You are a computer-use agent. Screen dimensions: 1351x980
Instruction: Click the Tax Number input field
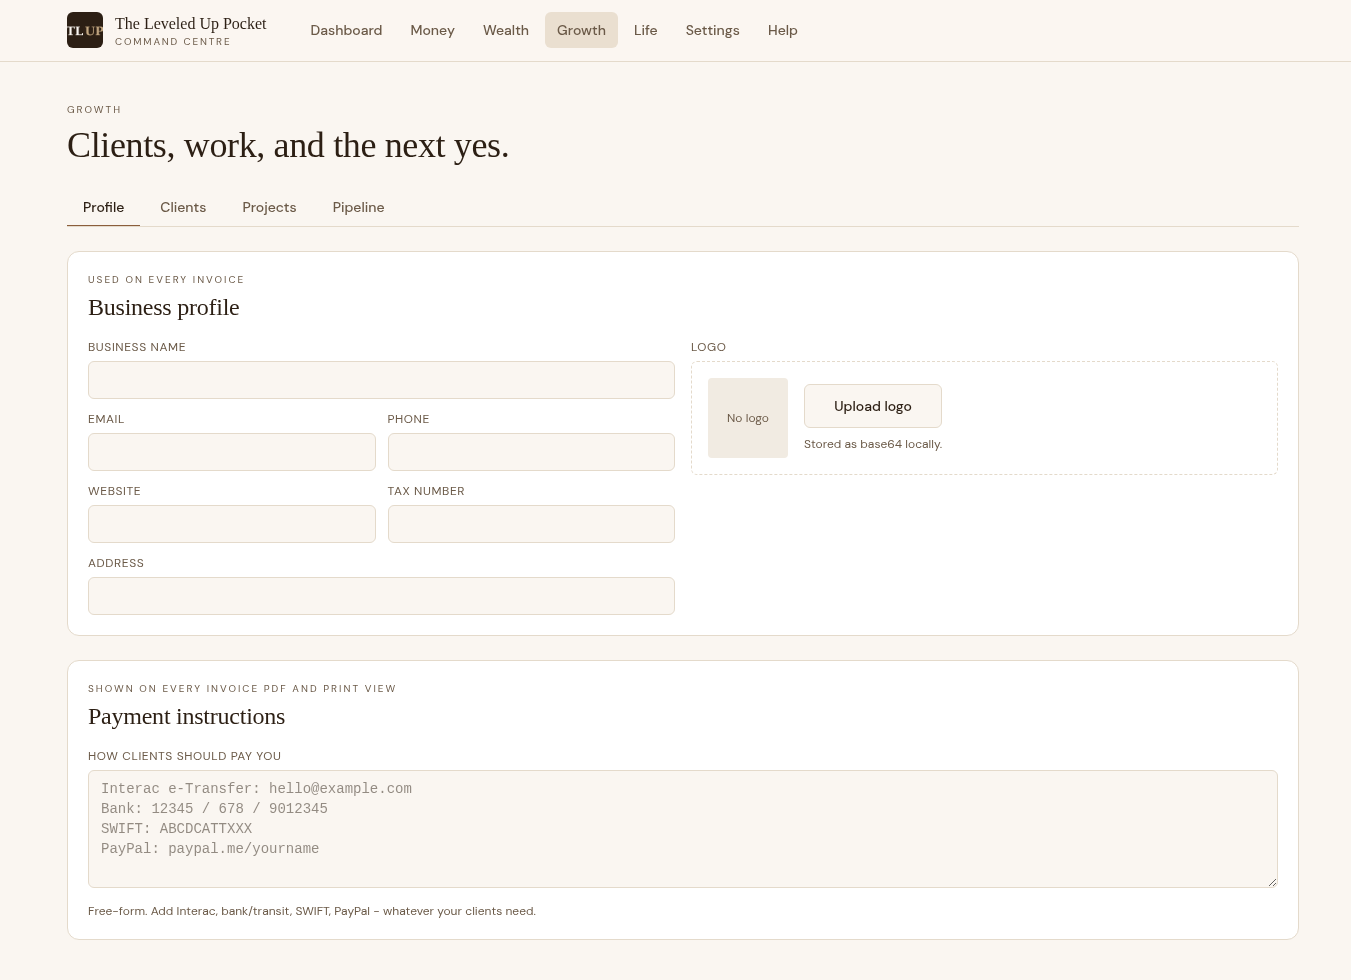pos(531,524)
